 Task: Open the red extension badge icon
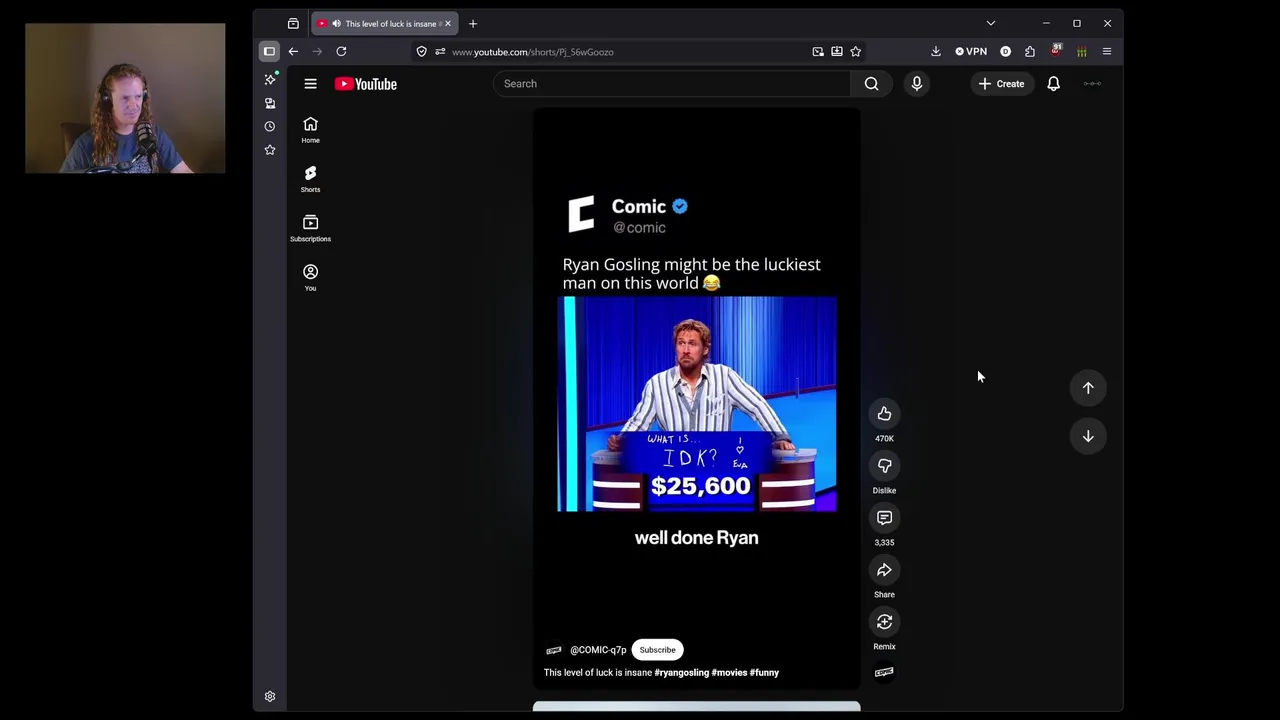[x=1056, y=51]
